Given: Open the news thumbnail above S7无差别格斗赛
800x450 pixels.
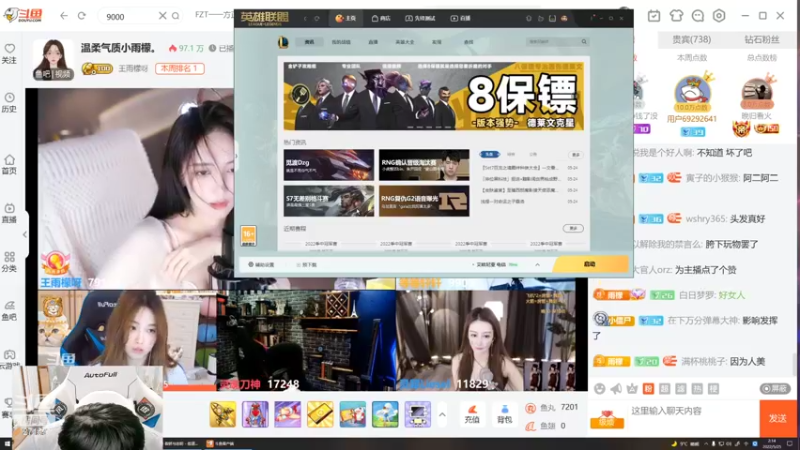Looking at the screenshot, I should [x=329, y=165].
